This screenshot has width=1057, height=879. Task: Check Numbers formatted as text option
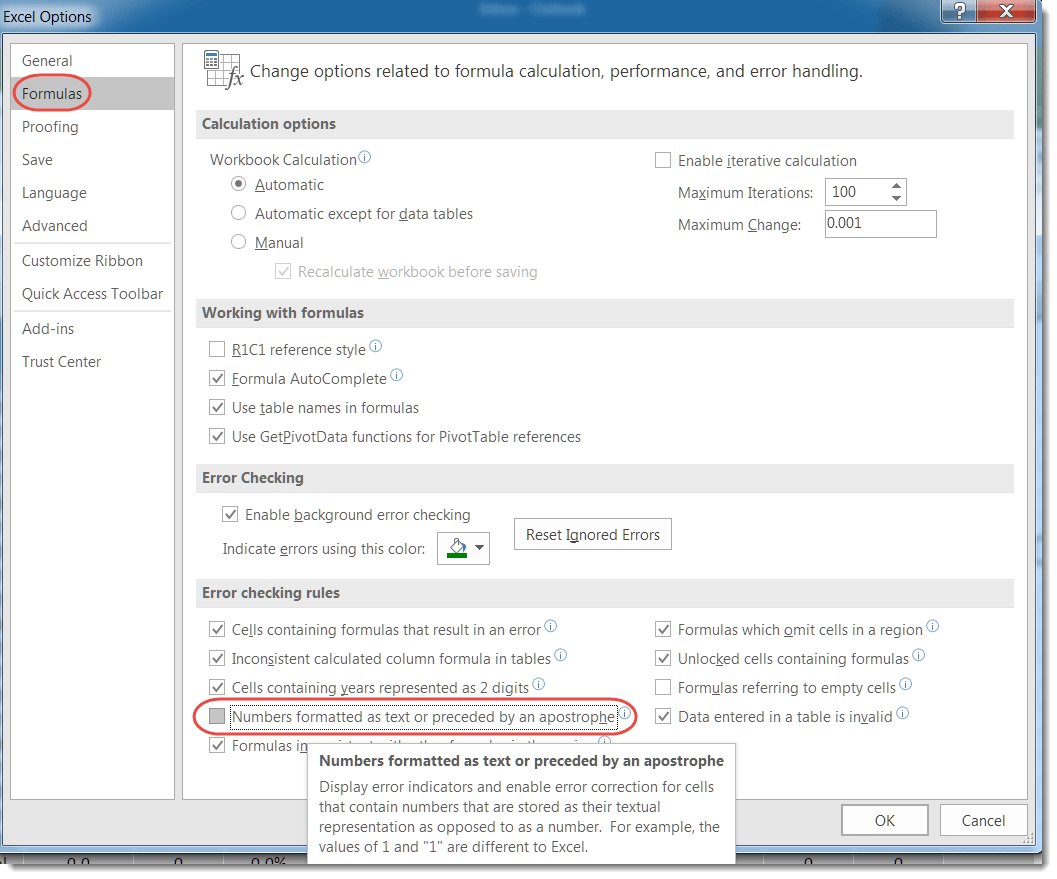[217, 716]
